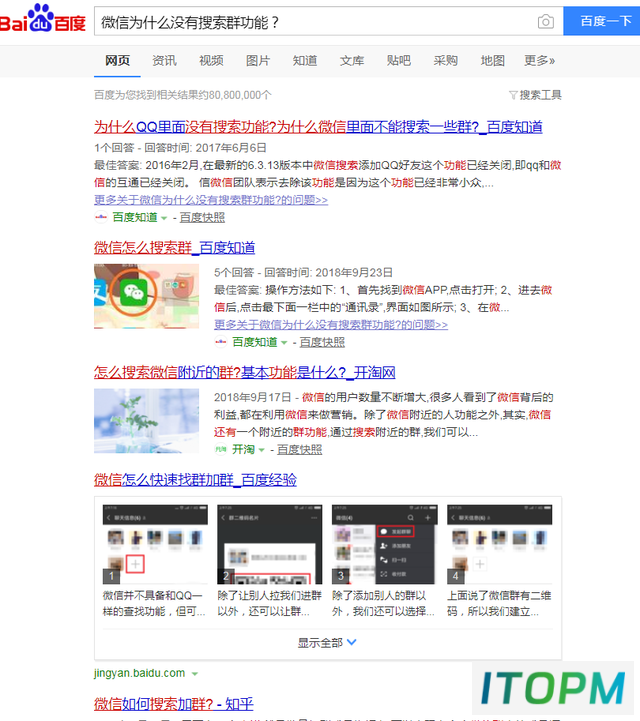Open 百度快照 of 微信怎么搜索群 result
The width and height of the screenshot is (640, 721).
point(322,342)
